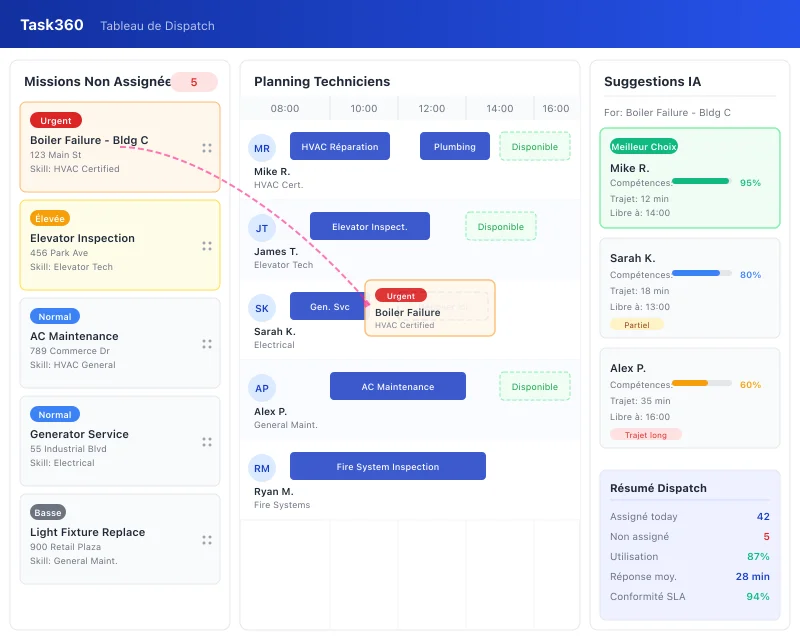Image resolution: width=800 pixels, height=640 pixels.
Task: Click Alex P.'s avatar icon
Action: 261,388
